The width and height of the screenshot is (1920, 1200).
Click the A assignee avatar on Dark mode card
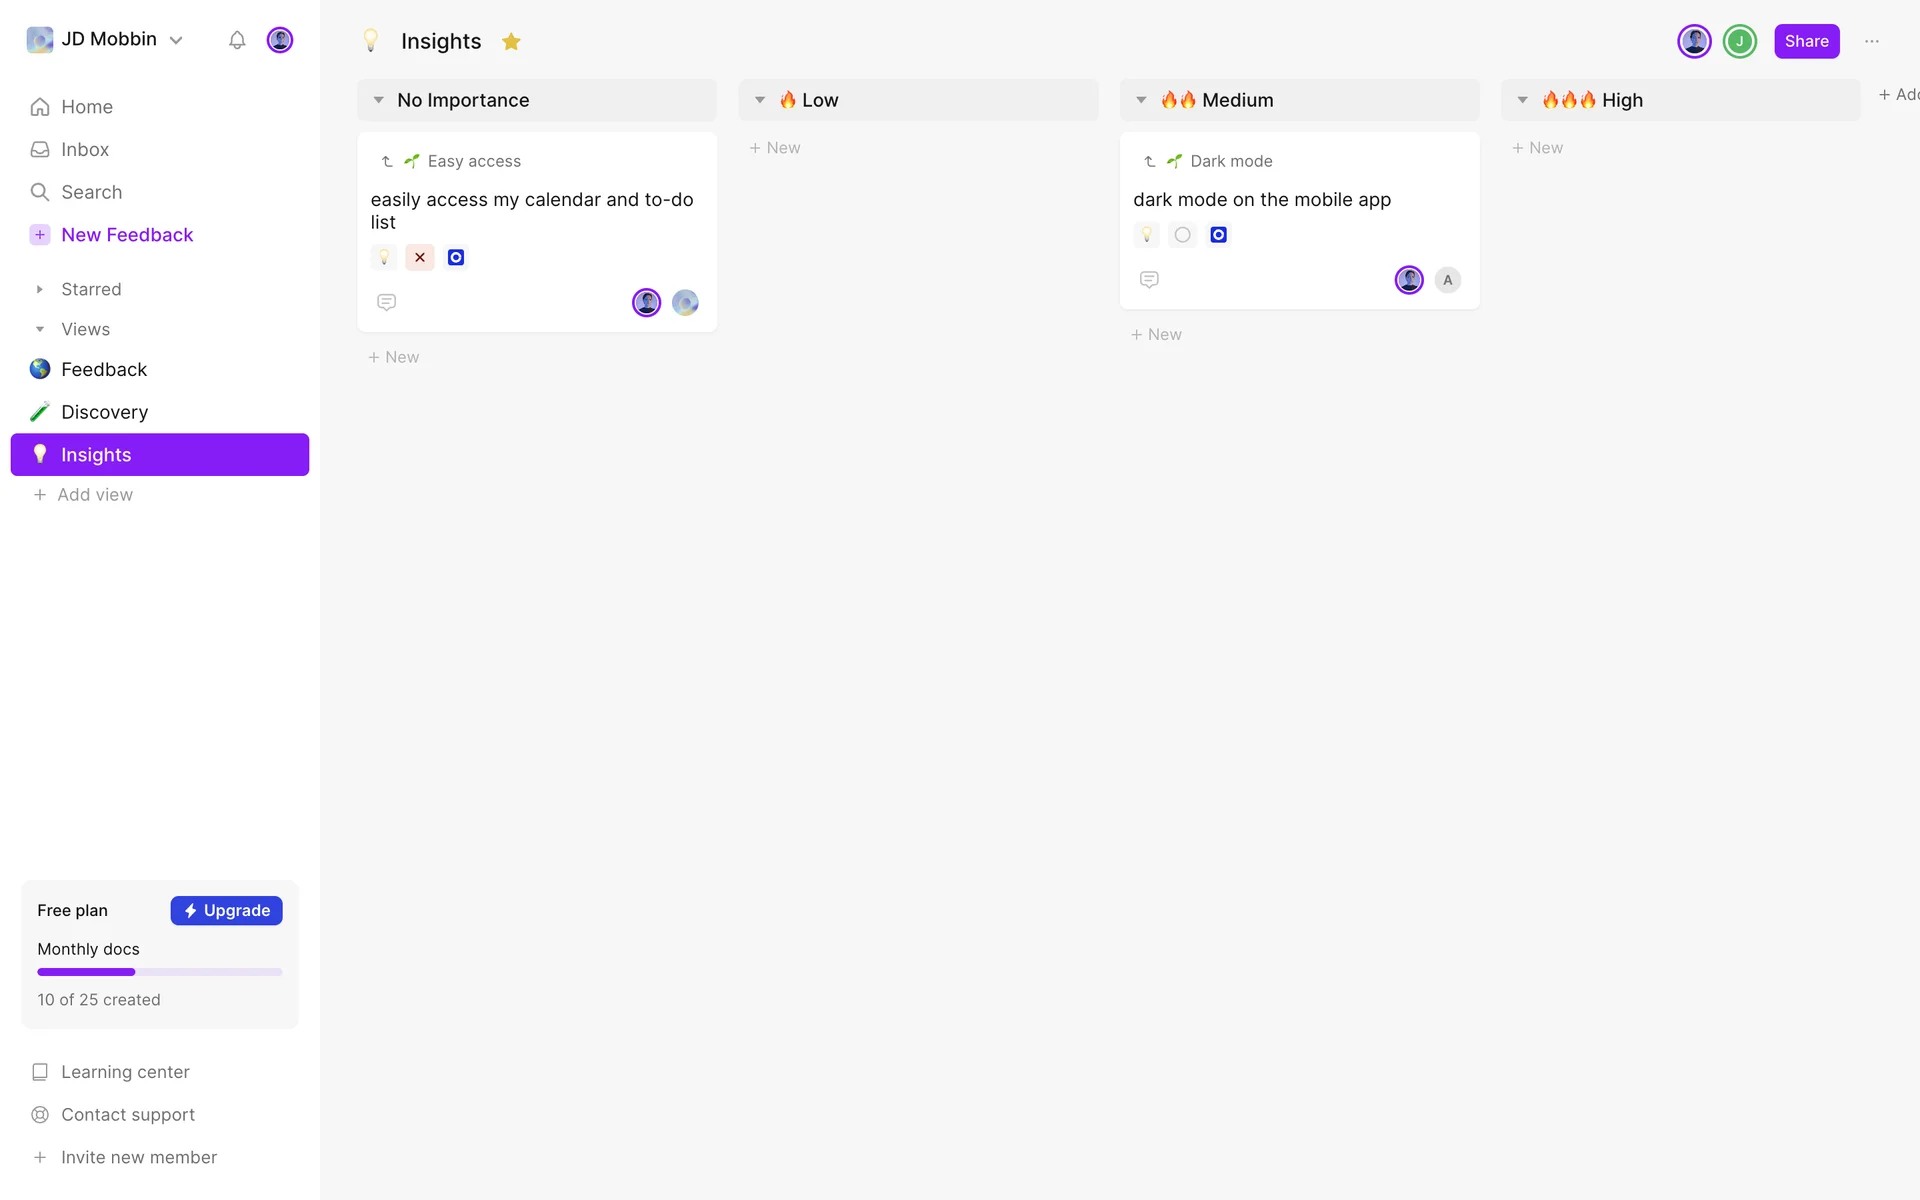click(1447, 280)
